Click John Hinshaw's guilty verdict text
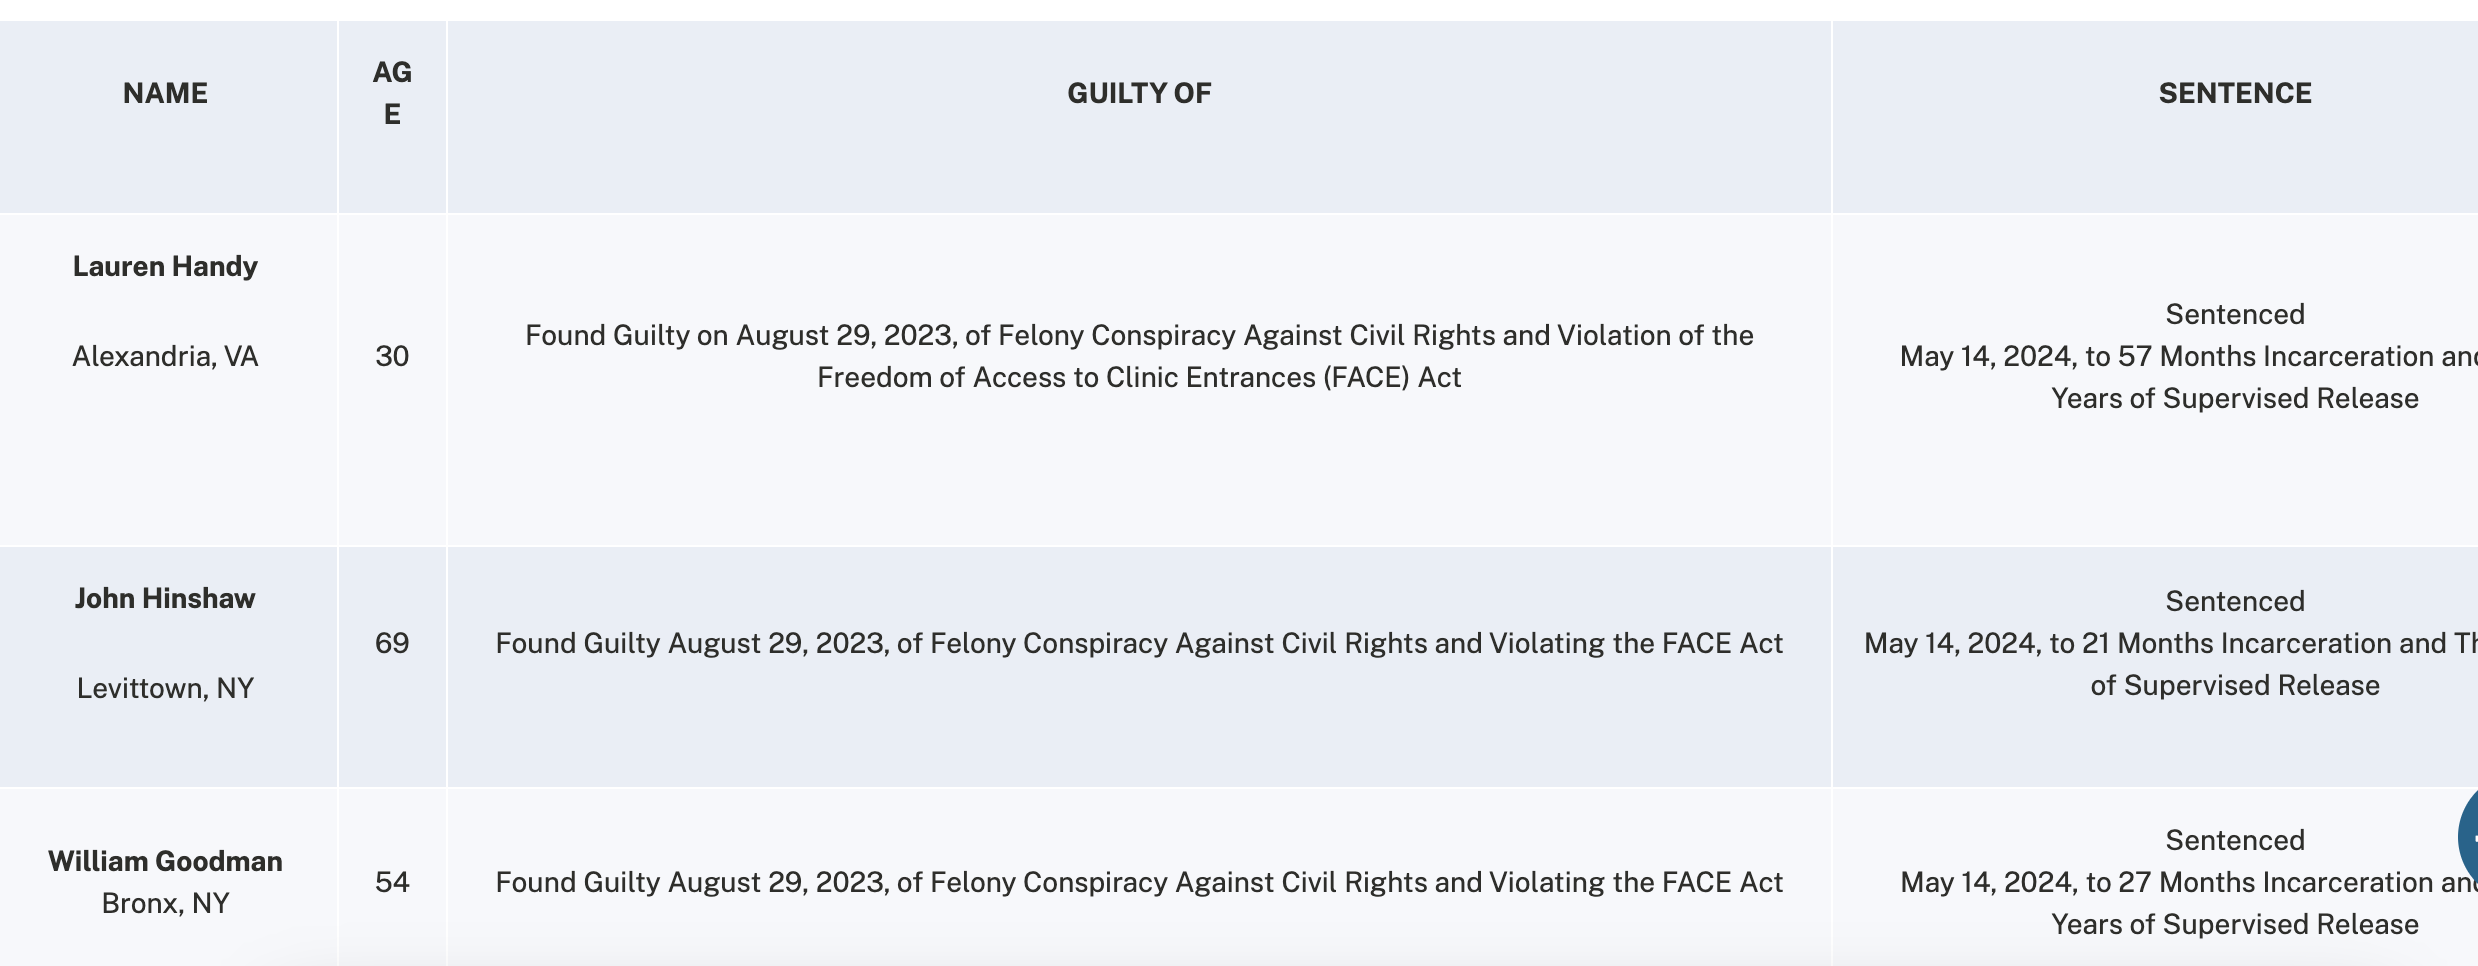 click(x=1139, y=643)
